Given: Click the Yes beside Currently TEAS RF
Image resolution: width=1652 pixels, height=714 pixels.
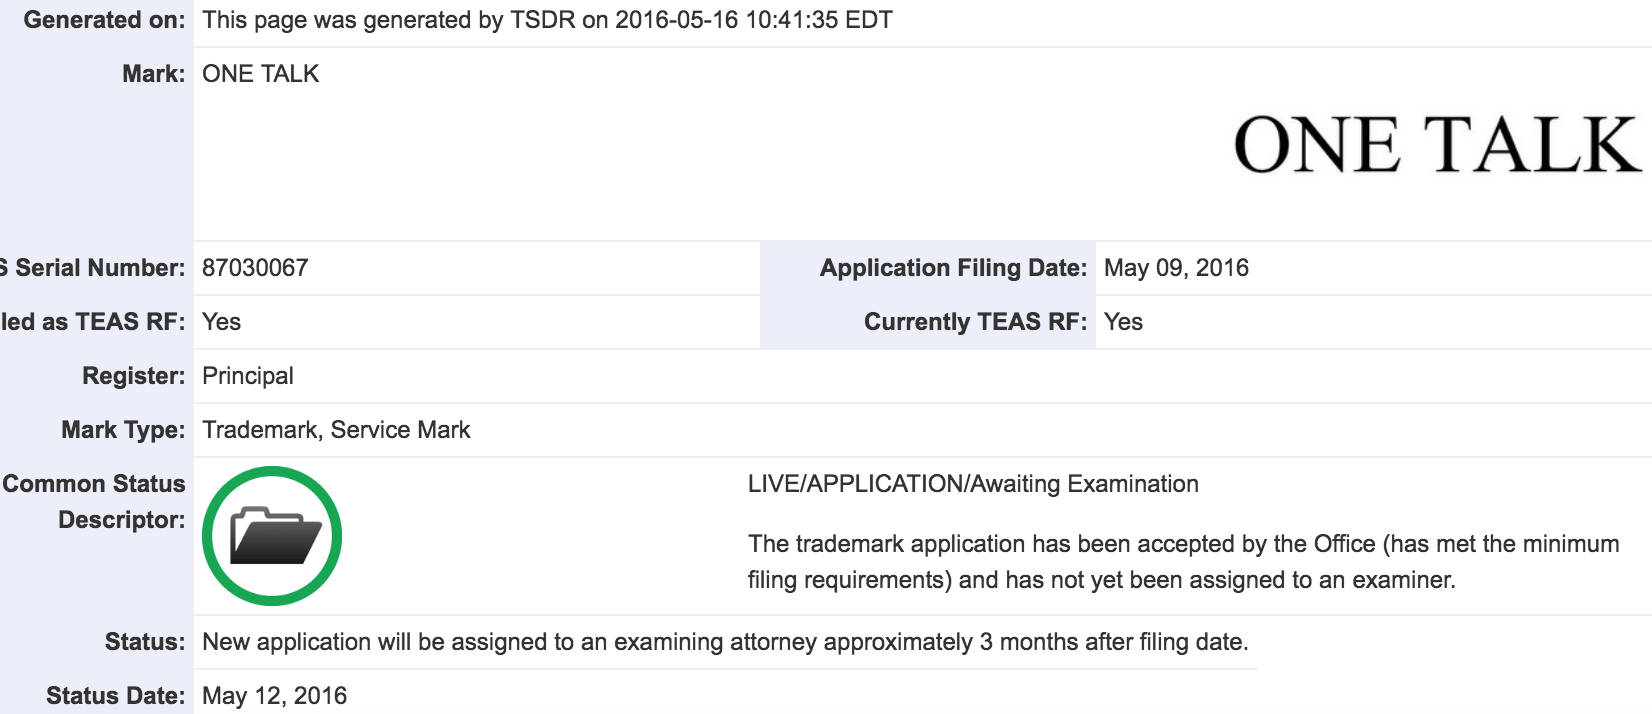Looking at the screenshot, I should [x=1123, y=322].
